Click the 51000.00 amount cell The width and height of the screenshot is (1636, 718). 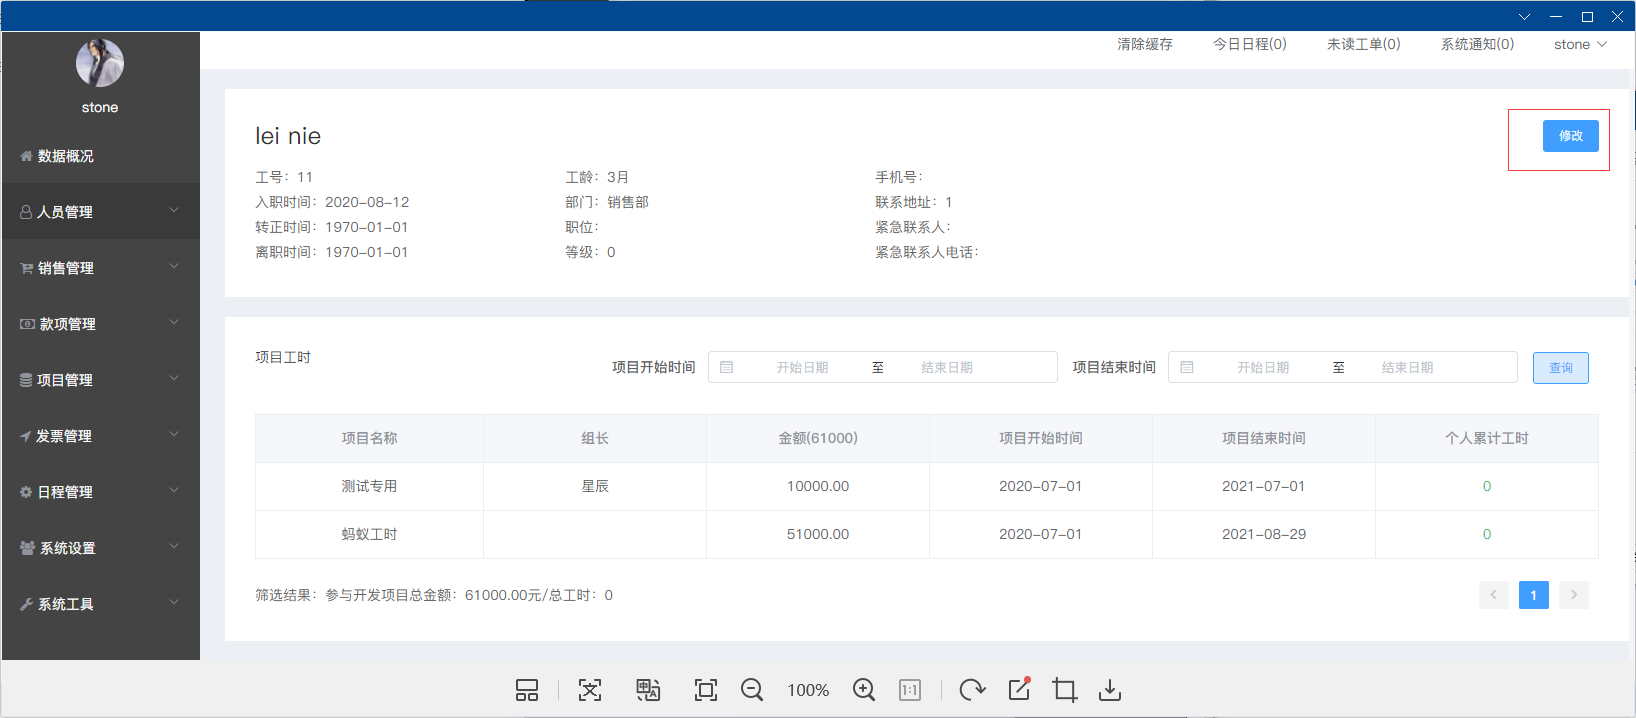[818, 534]
